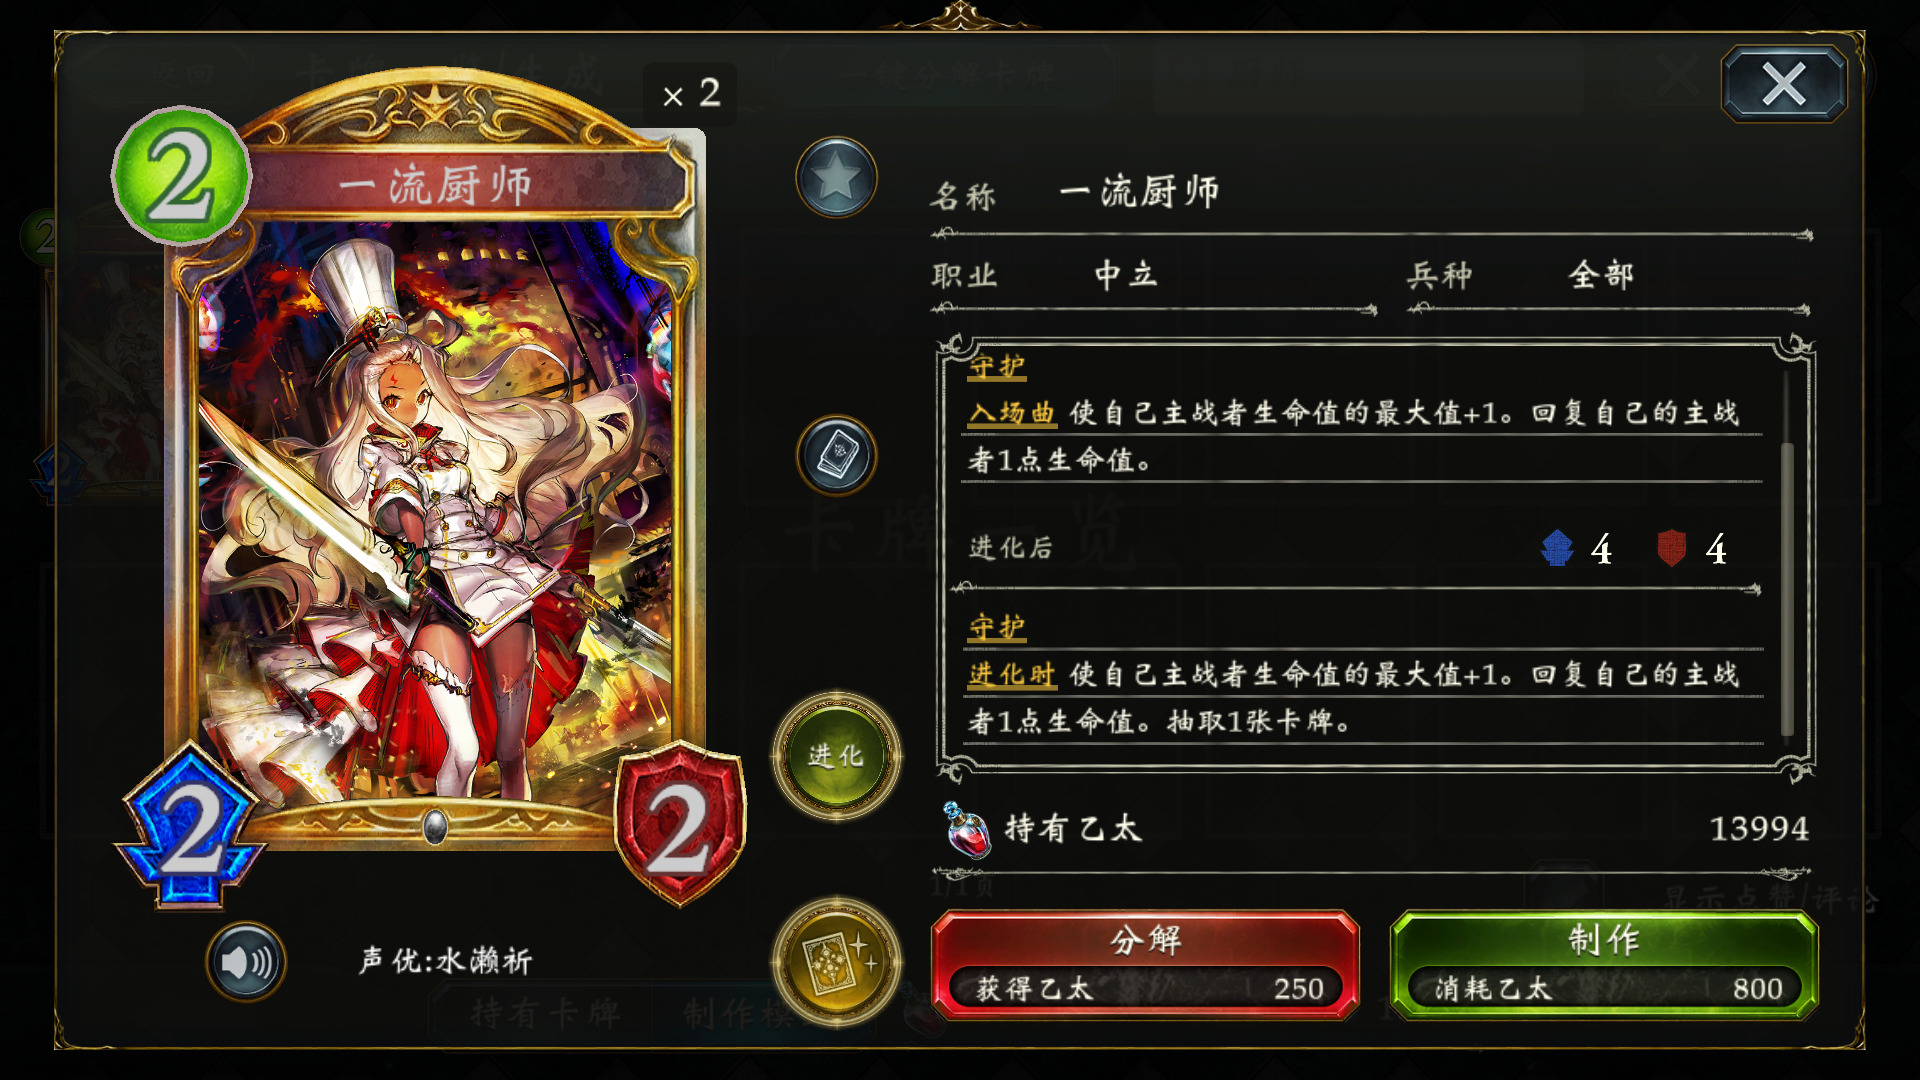Click the red defense shield icon on the card
Image resolution: width=1920 pixels, height=1080 pixels.
(x=680, y=824)
